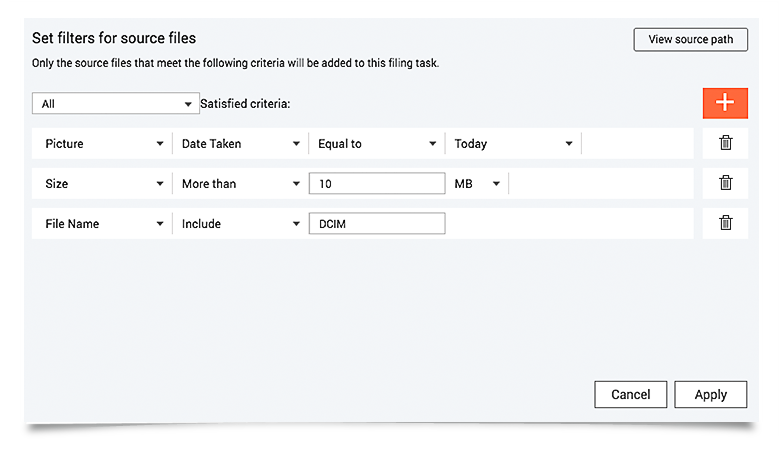Open the MB size unit dropdown
The image size is (780, 450).
(476, 184)
